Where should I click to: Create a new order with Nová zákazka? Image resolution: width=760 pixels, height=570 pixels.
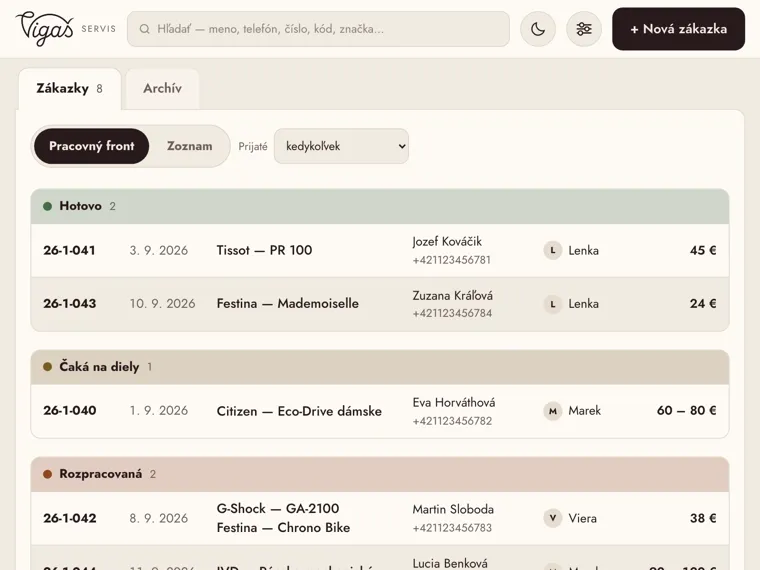pyautogui.click(x=678, y=29)
